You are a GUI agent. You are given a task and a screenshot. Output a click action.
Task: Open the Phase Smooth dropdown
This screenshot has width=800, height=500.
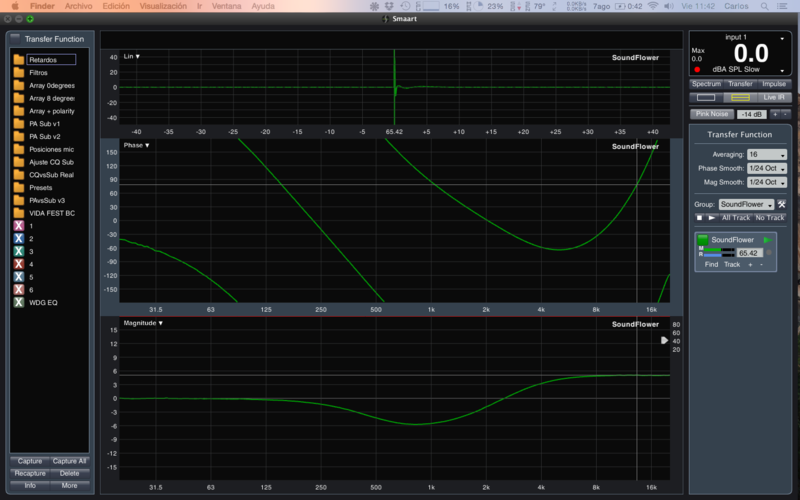click(767, 169)
